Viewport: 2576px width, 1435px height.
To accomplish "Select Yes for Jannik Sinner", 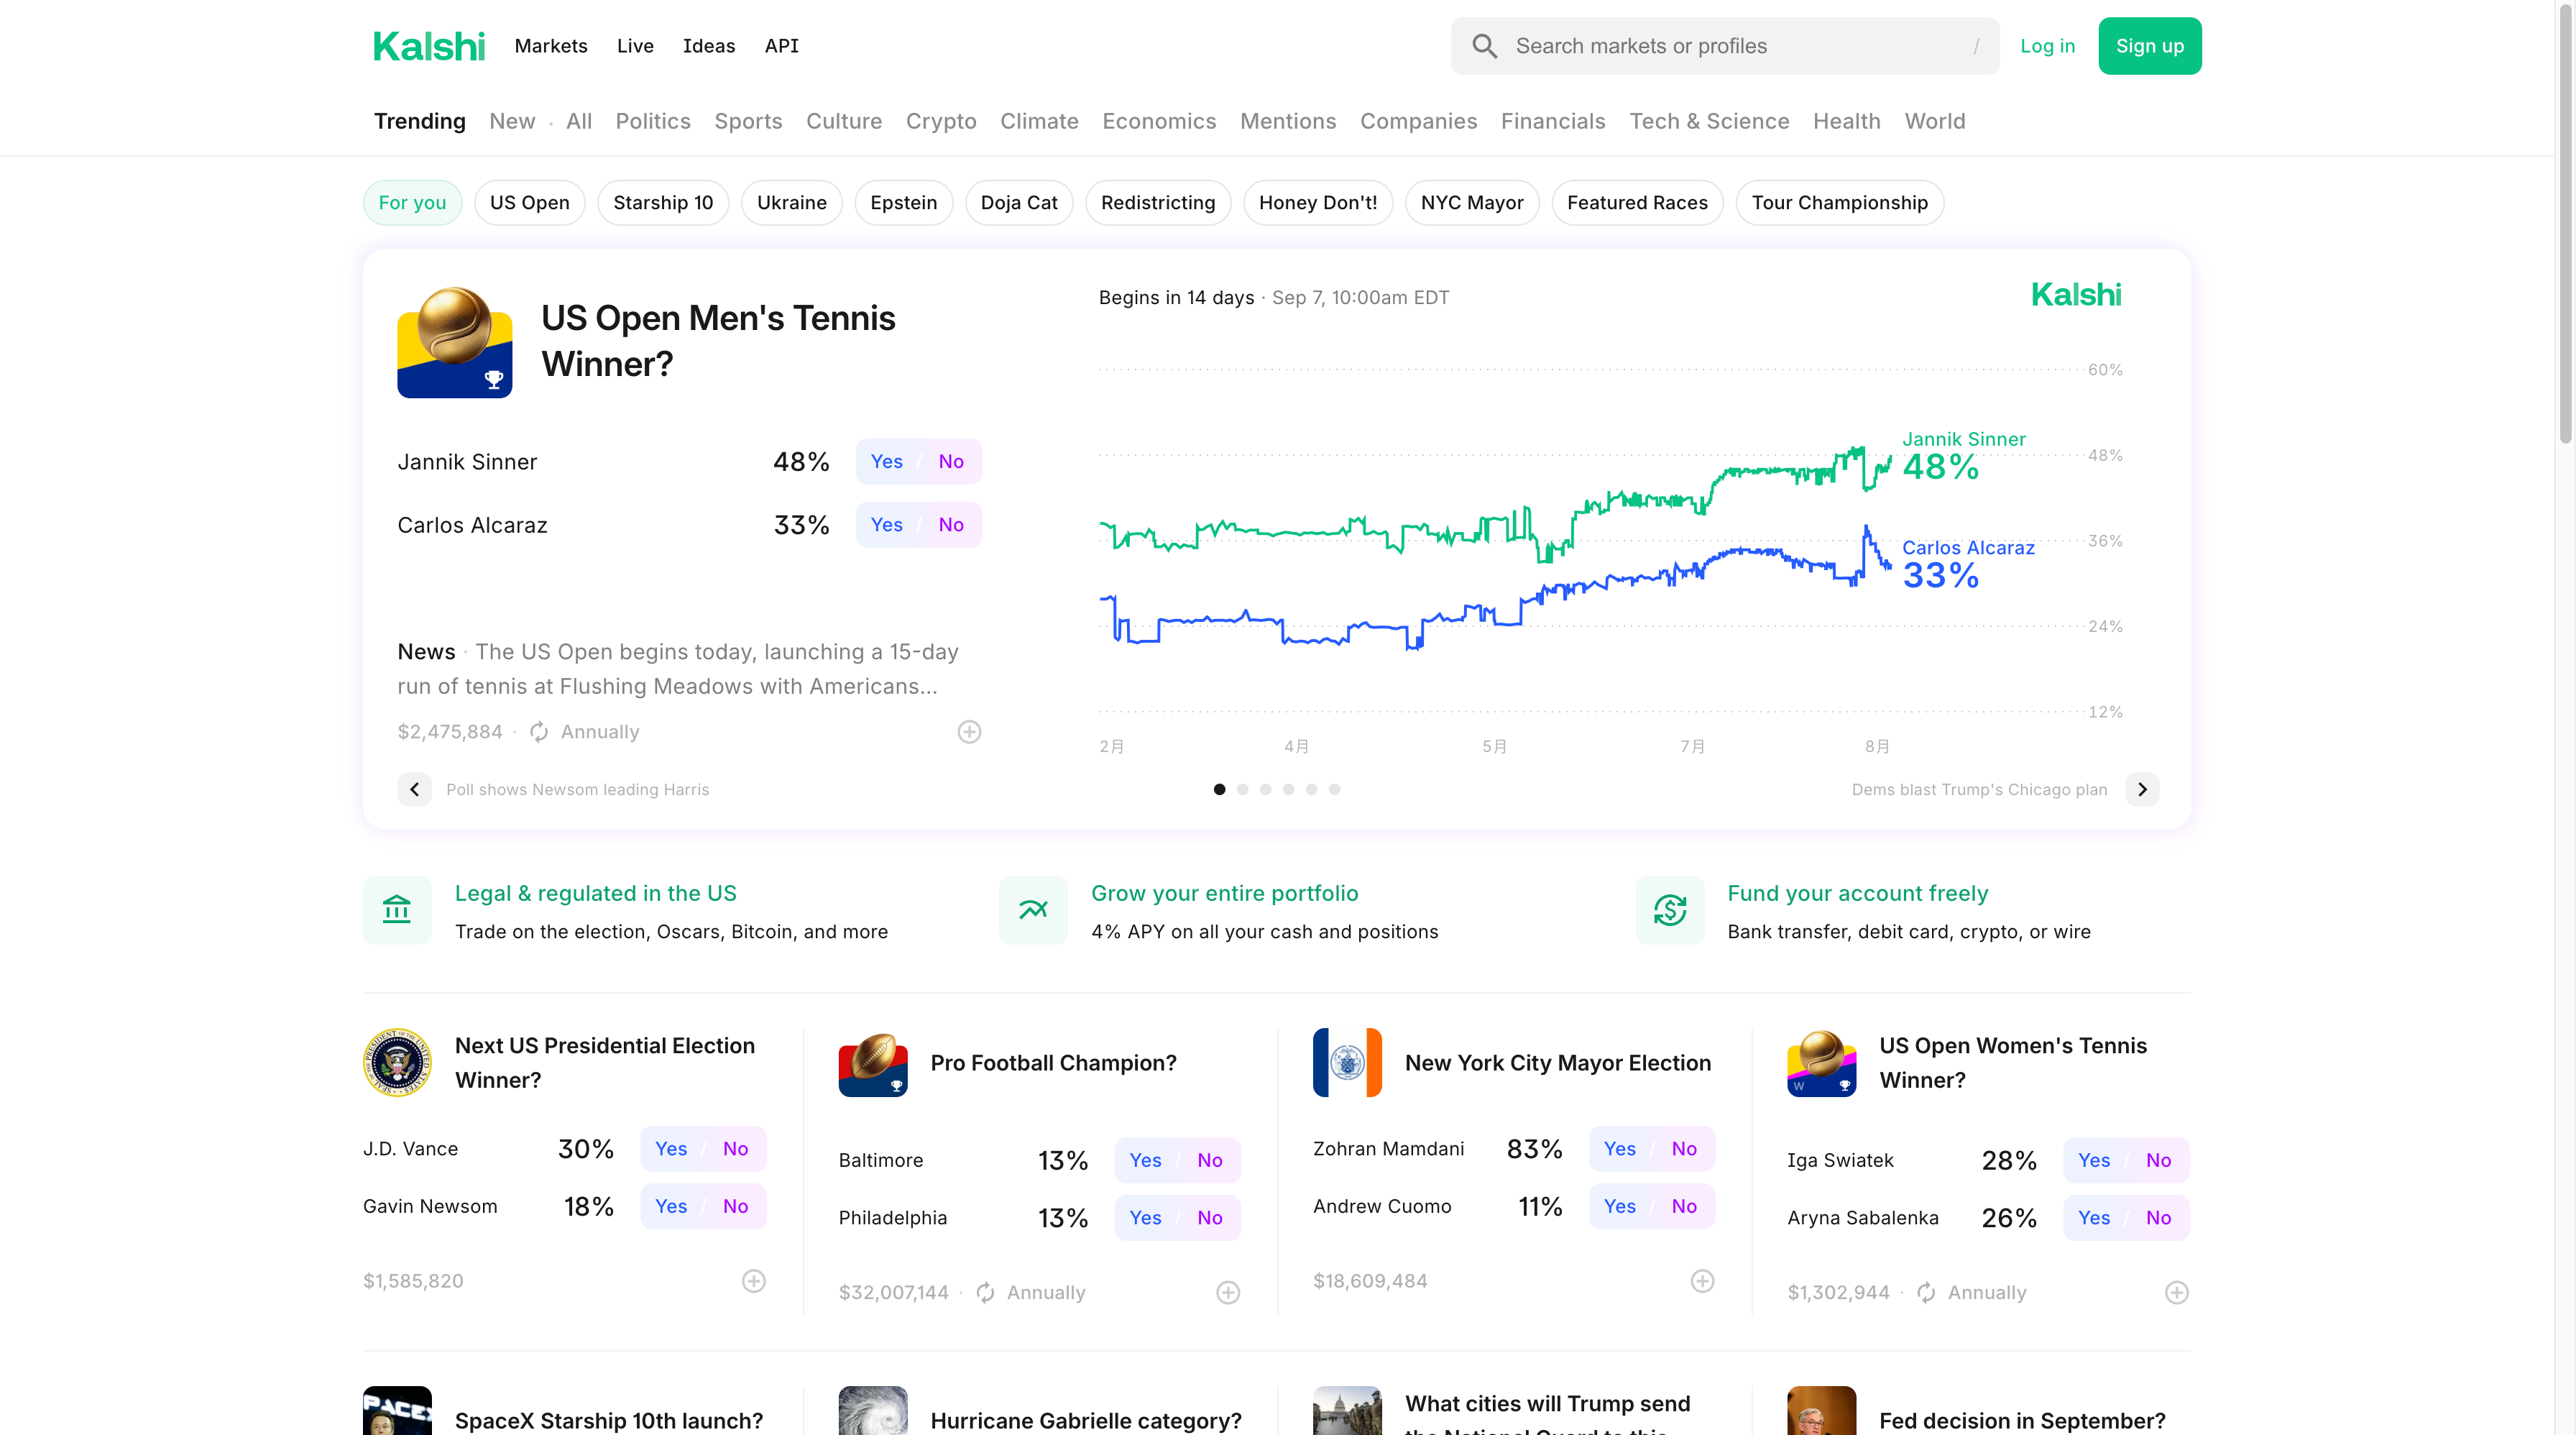I will [x=886, y=462].
